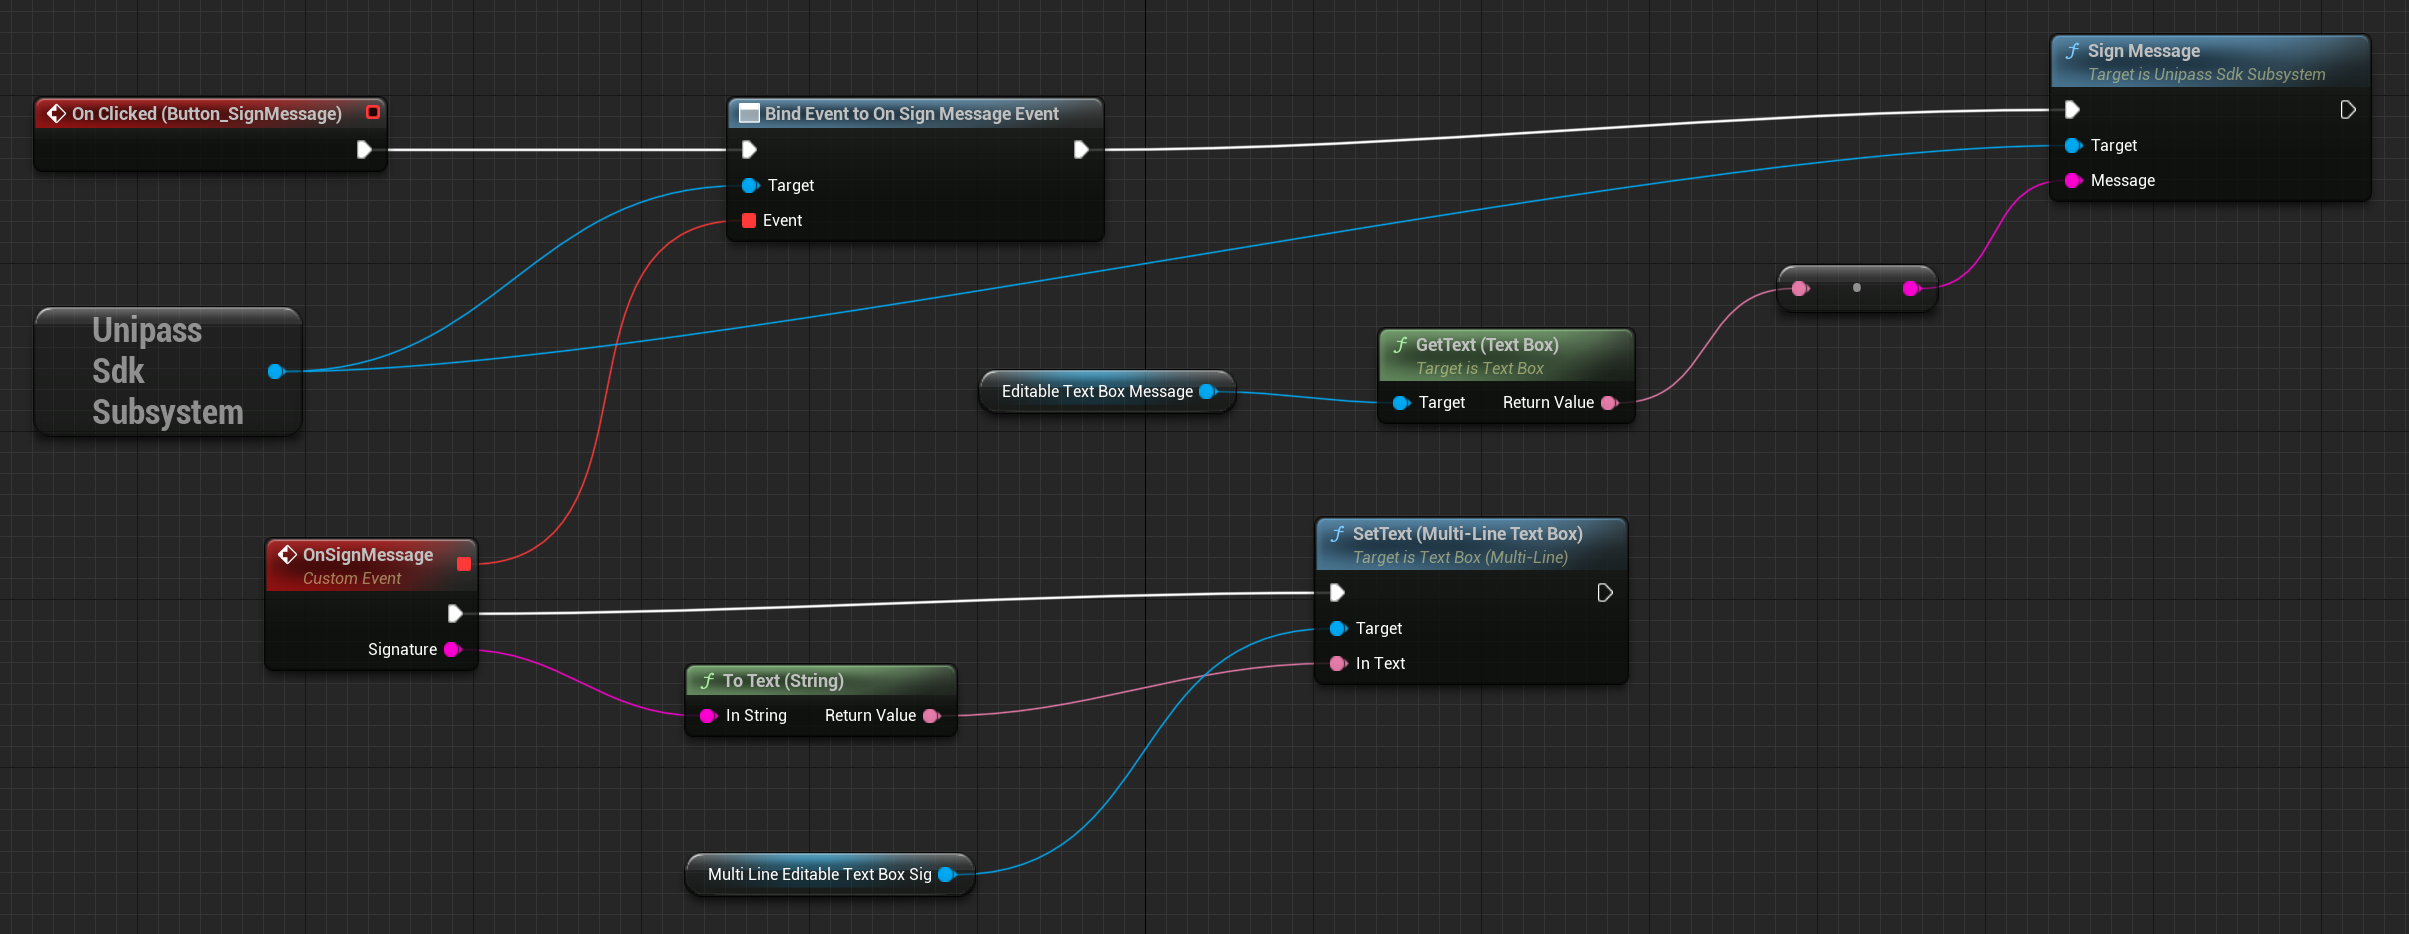This screenshot has height=934, width=2409.
Task: Click the Target pin on Bind Event node
Action: coord(749,186)
